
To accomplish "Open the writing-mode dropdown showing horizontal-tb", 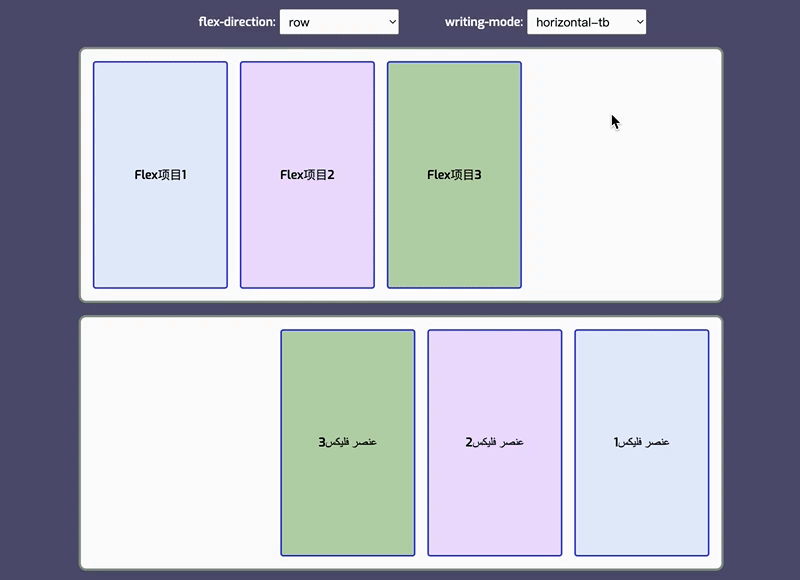I will [x=585, y=22].
